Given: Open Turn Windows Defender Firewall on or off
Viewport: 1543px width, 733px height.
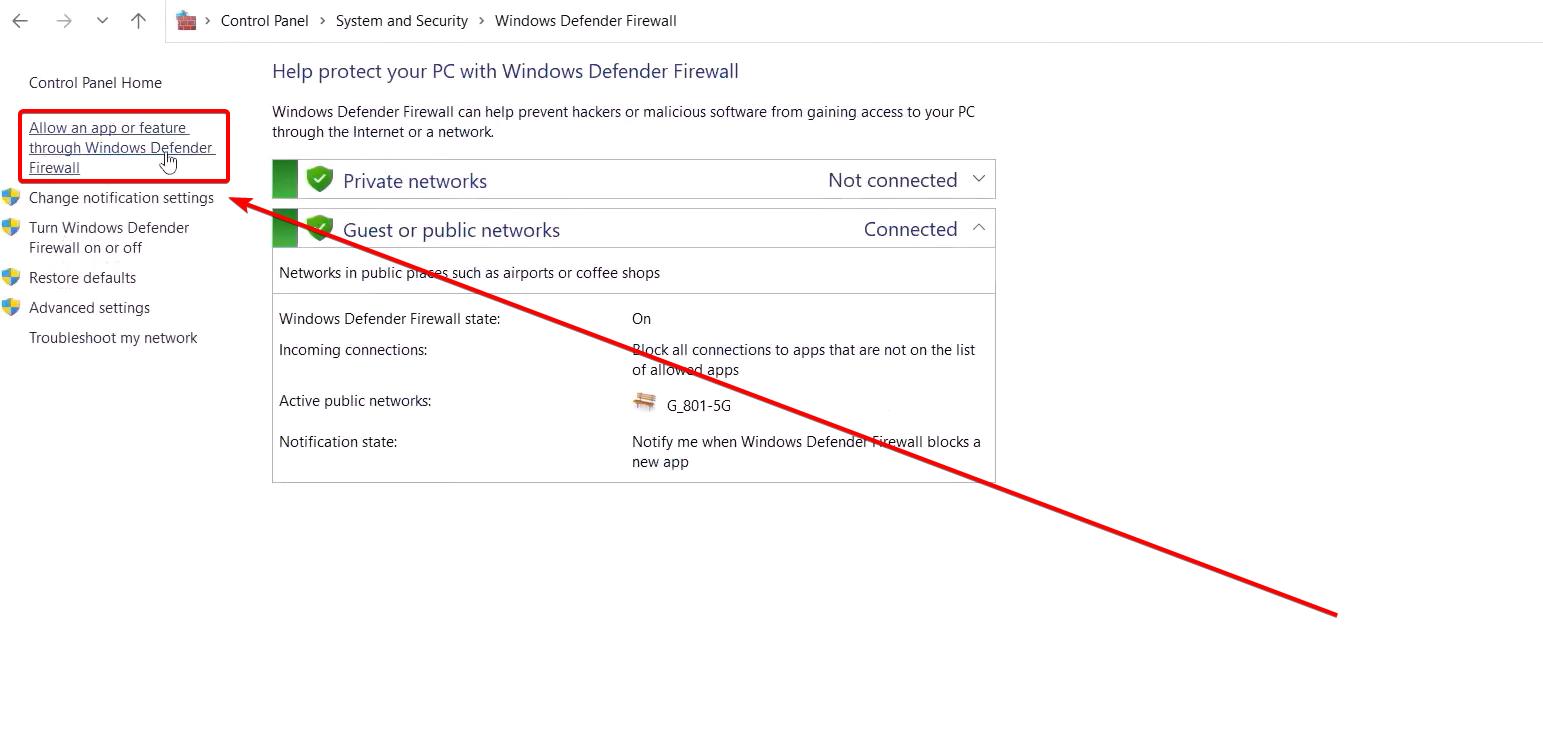Looking at the screenshot, I should click(109, 238).
